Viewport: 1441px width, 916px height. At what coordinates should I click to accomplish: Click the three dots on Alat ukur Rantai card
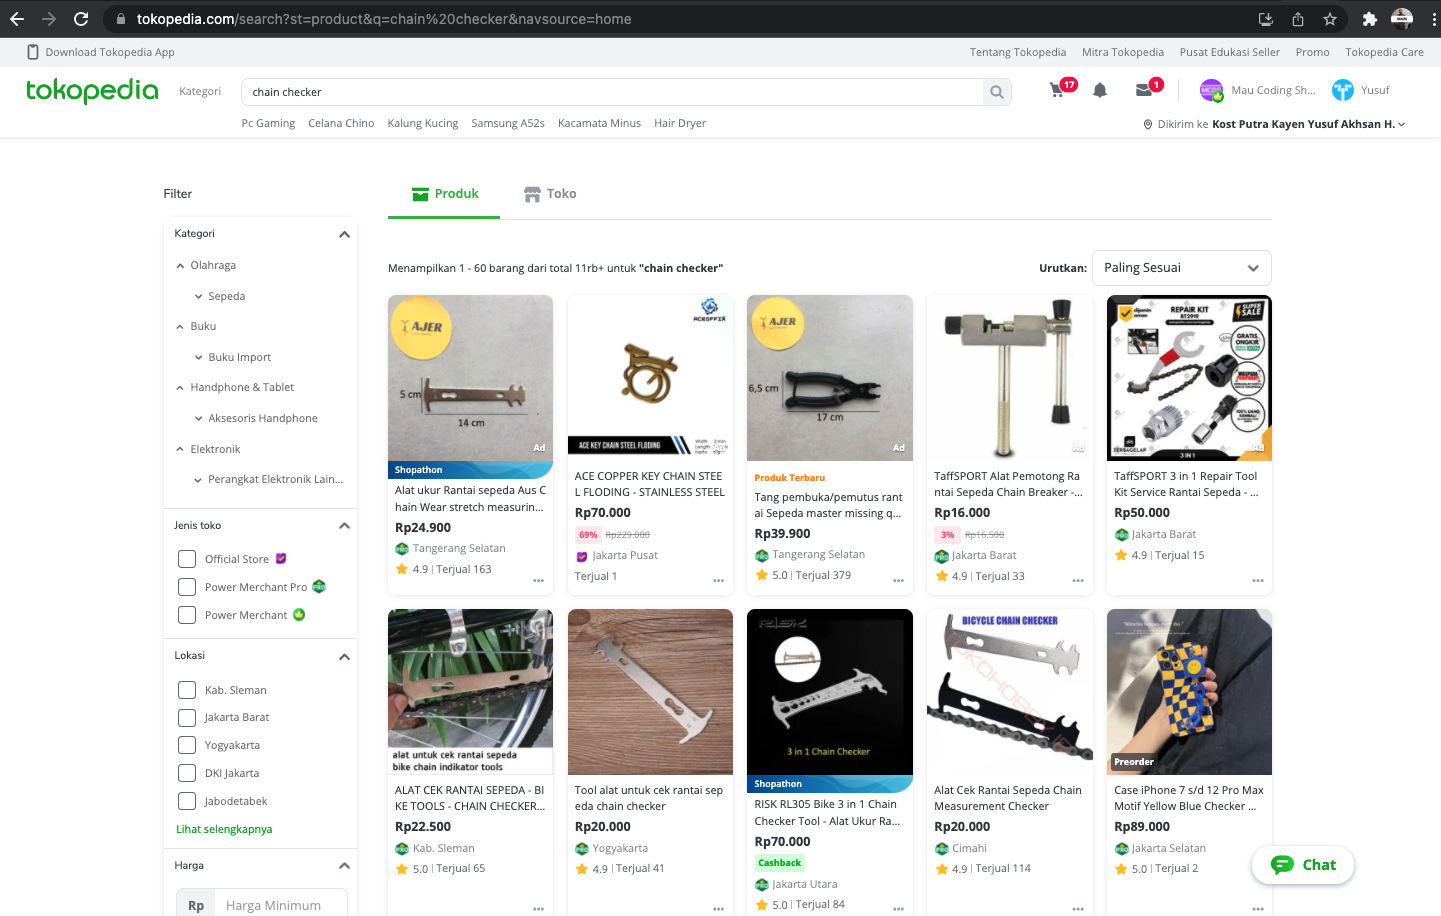(x=538, y=580)
